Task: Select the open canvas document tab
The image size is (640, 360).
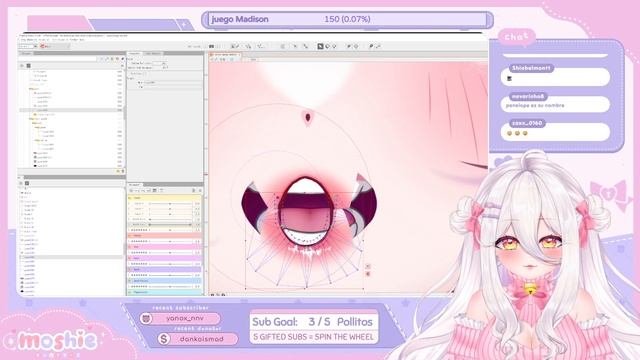Action: coord(225,54)
